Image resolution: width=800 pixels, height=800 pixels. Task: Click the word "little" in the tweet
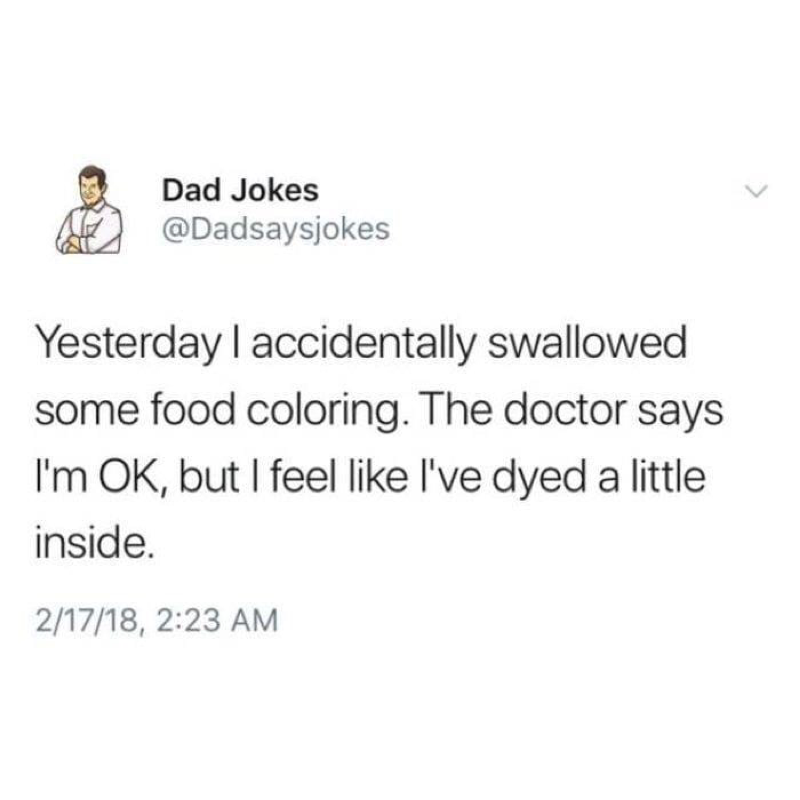click(x=669, y=477)
